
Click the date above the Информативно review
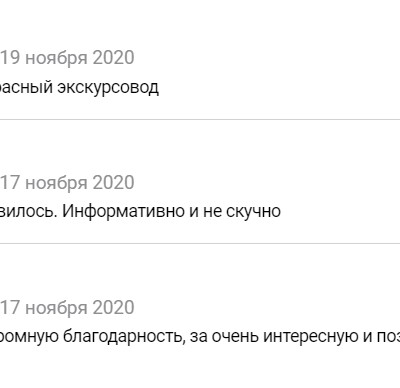pos(67,183)
